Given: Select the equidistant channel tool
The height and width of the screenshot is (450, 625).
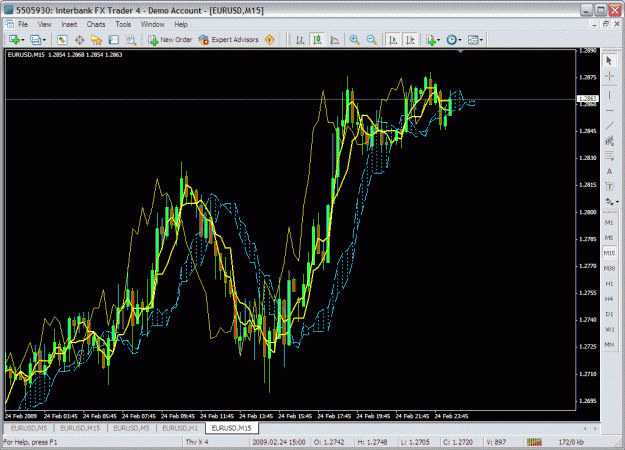Looking at the screenshot, I should [x=609, y=141].
